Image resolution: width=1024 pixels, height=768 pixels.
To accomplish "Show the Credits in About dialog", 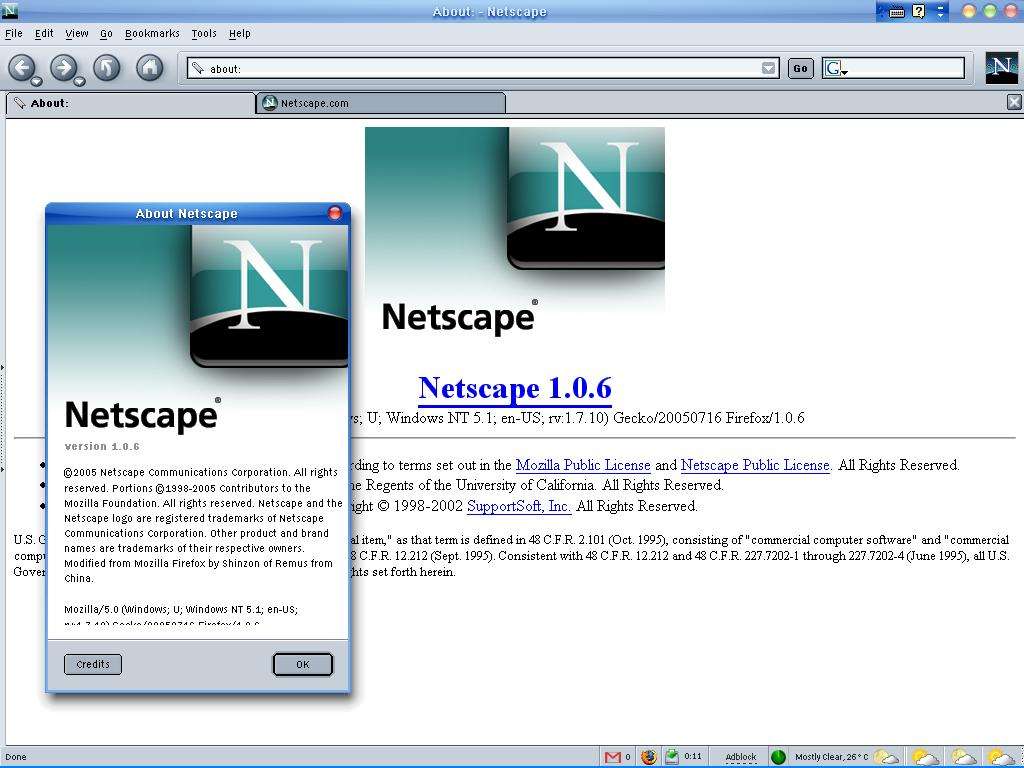I will 93,664.
